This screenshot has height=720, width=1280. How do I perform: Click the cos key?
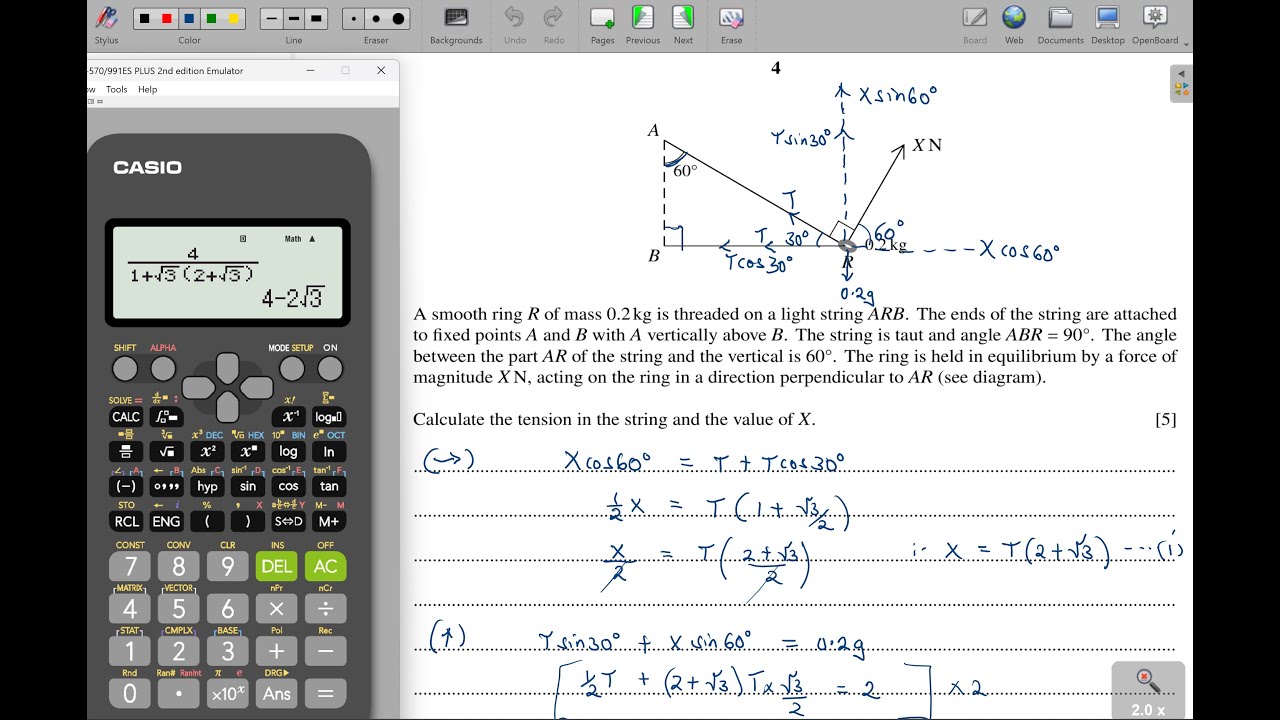coord(289,486)
